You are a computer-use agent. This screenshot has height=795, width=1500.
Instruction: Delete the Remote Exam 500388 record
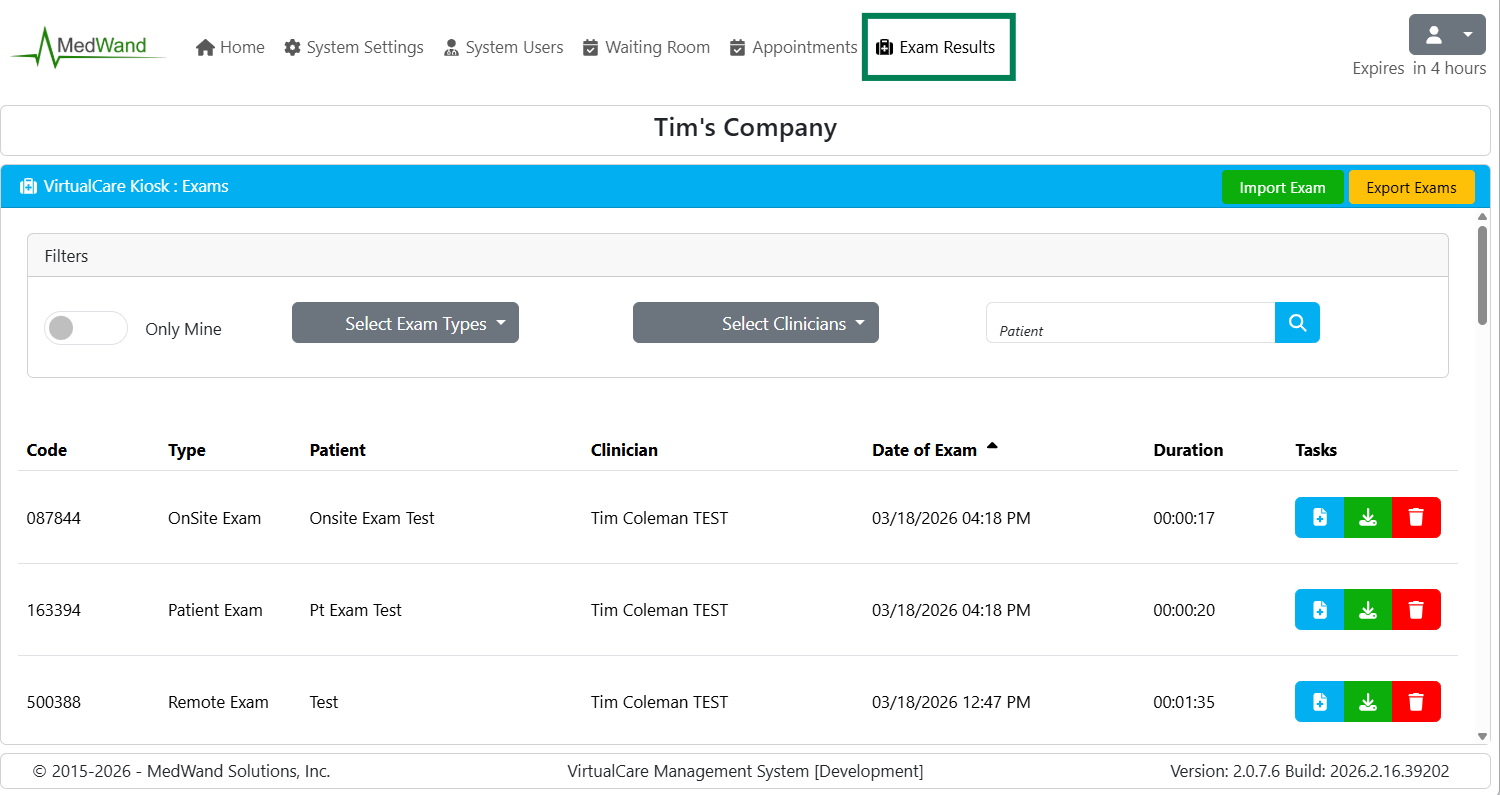coord(1416,702)
